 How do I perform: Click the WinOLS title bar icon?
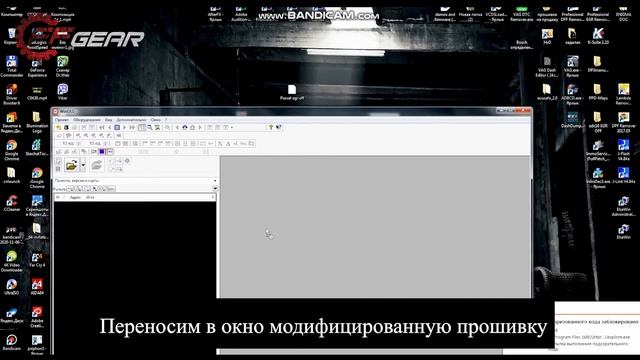tap(56, 111)
